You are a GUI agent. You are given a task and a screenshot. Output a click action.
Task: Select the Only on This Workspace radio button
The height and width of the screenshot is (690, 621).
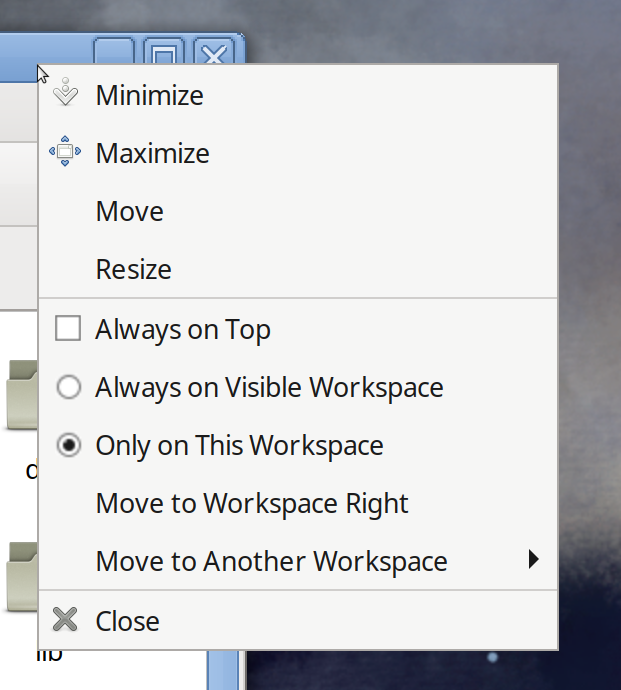(x=69, y=445)
